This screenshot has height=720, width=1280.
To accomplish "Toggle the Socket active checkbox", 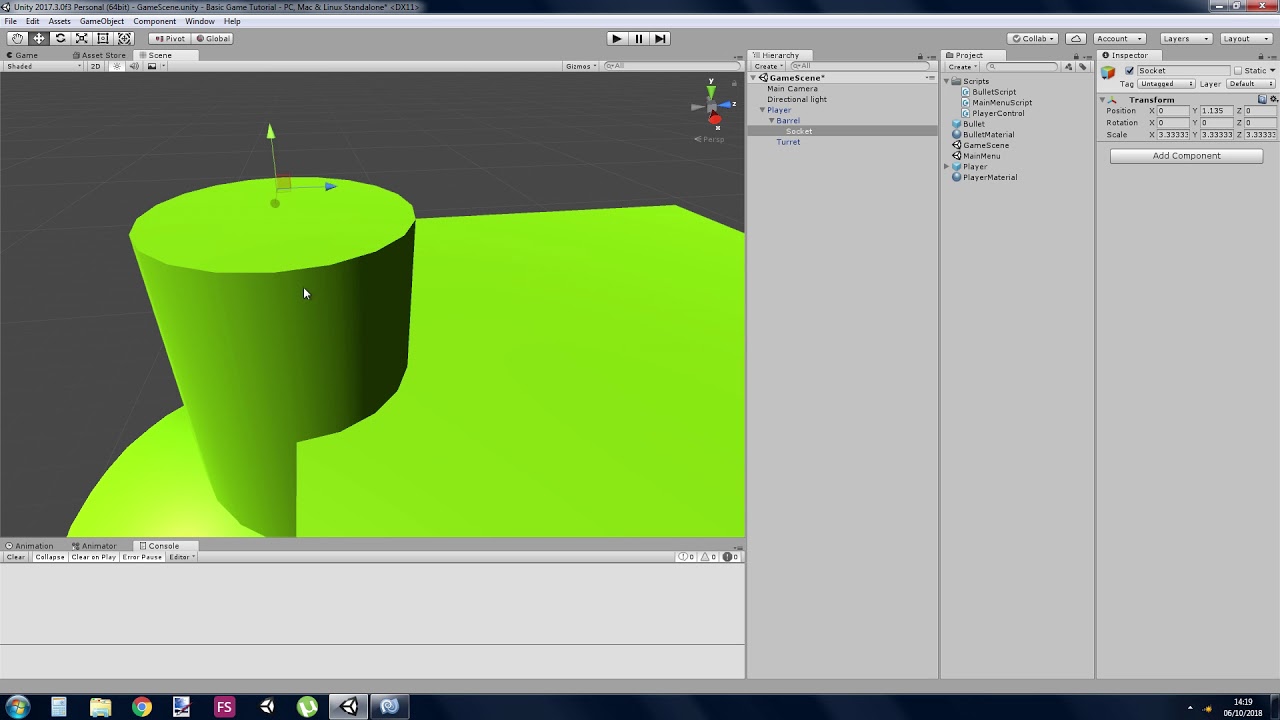I will tap(1130, 71).
